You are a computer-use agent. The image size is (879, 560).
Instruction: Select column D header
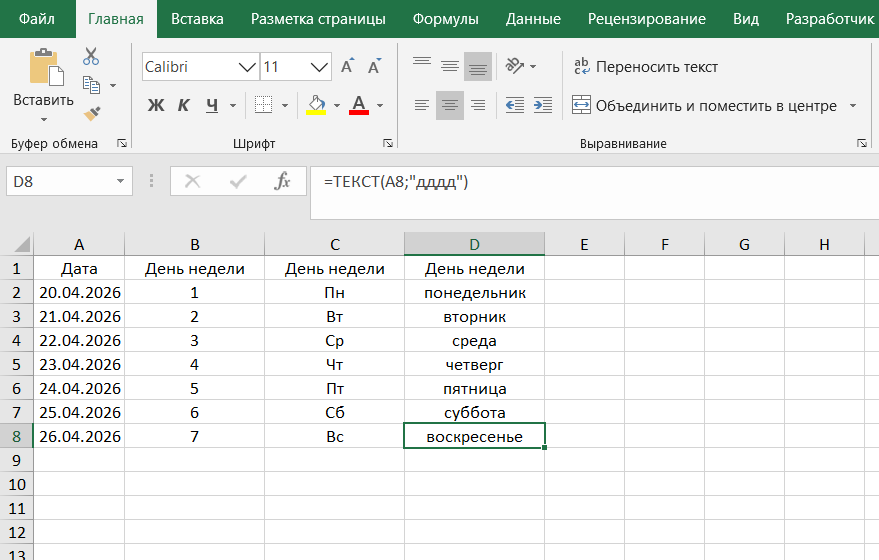click(x=474, y=244)
